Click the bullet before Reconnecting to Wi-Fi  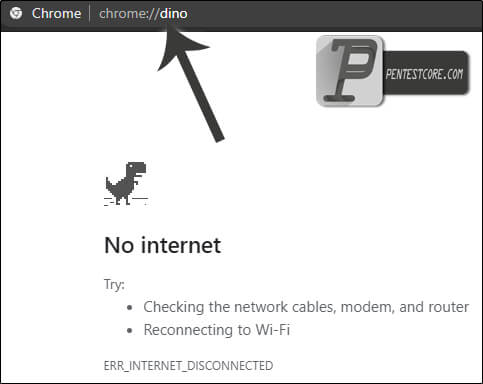(130, 331)
